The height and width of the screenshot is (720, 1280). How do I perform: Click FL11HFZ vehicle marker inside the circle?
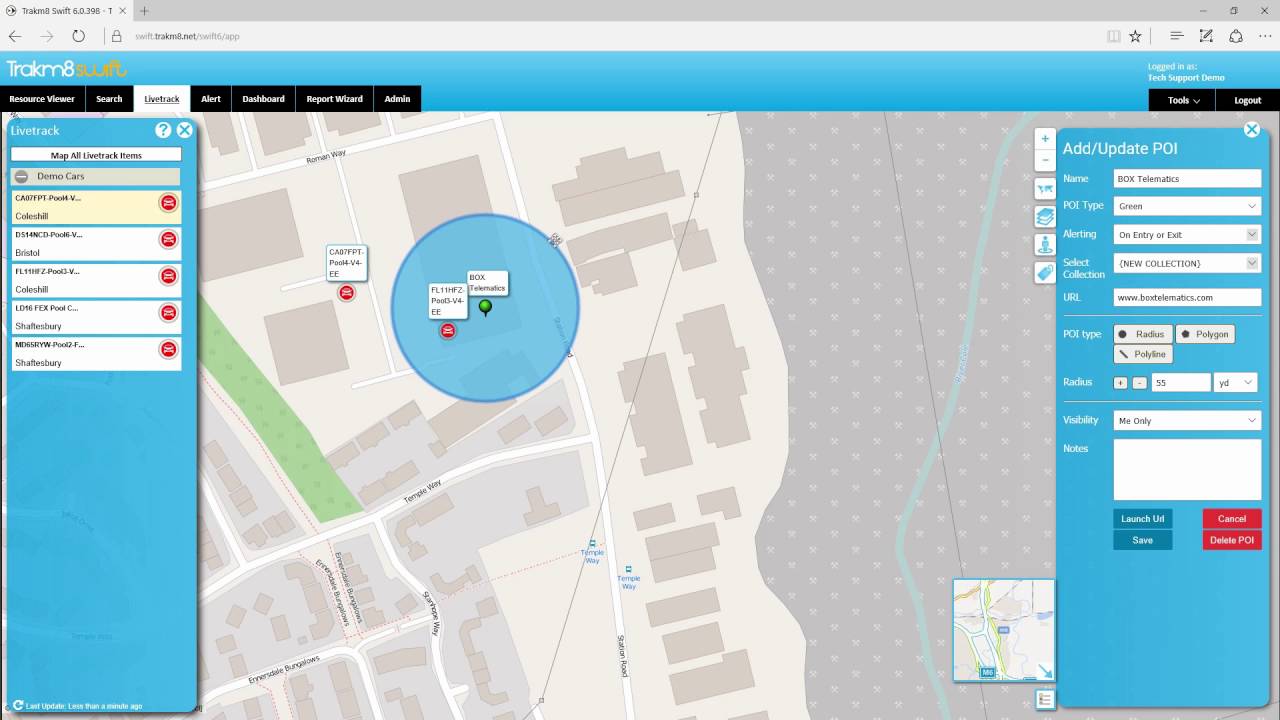(448, 331)
